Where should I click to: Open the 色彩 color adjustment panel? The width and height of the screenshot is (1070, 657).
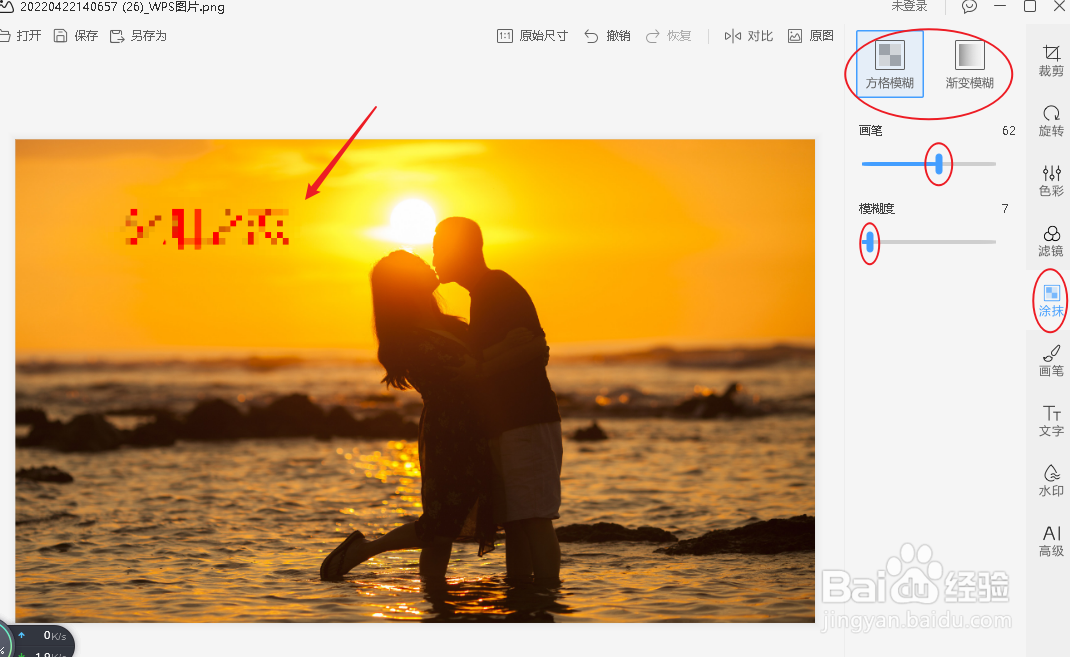click(x=1051, y=181)
